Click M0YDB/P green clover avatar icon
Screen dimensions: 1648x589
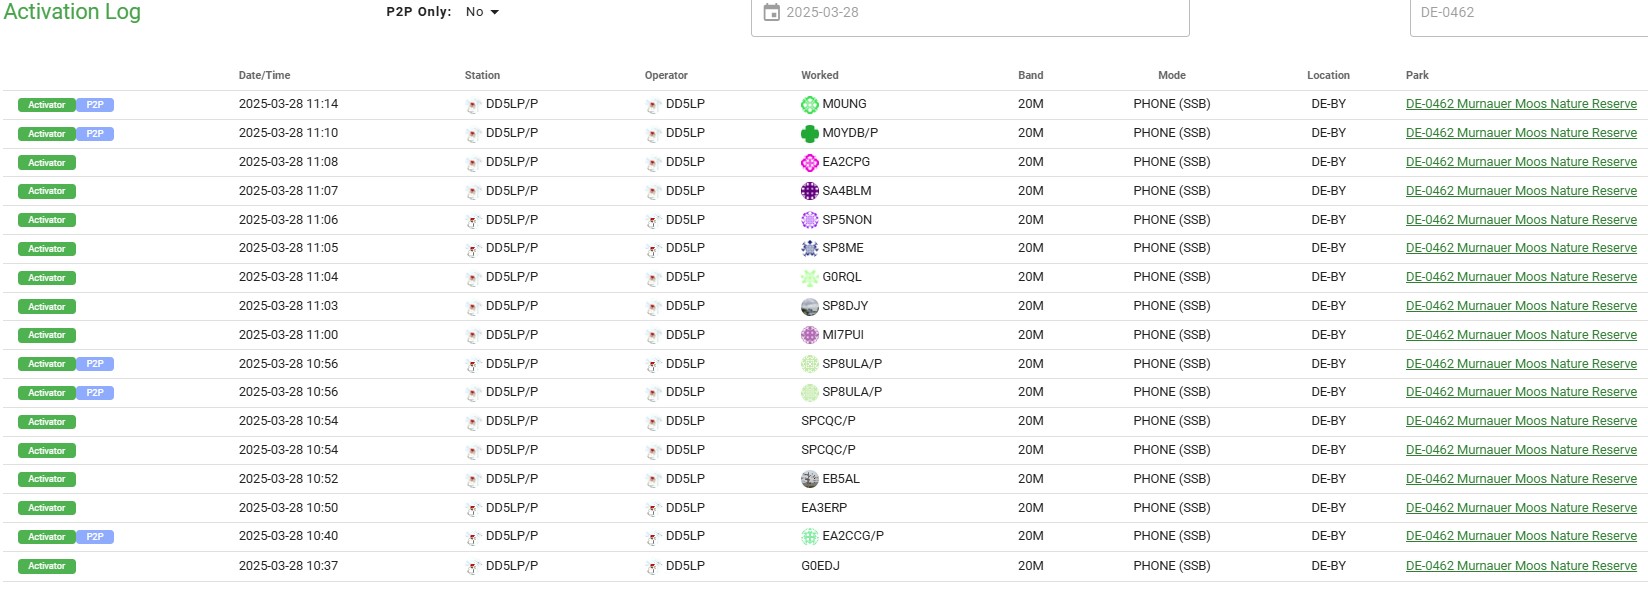point(810,133)
